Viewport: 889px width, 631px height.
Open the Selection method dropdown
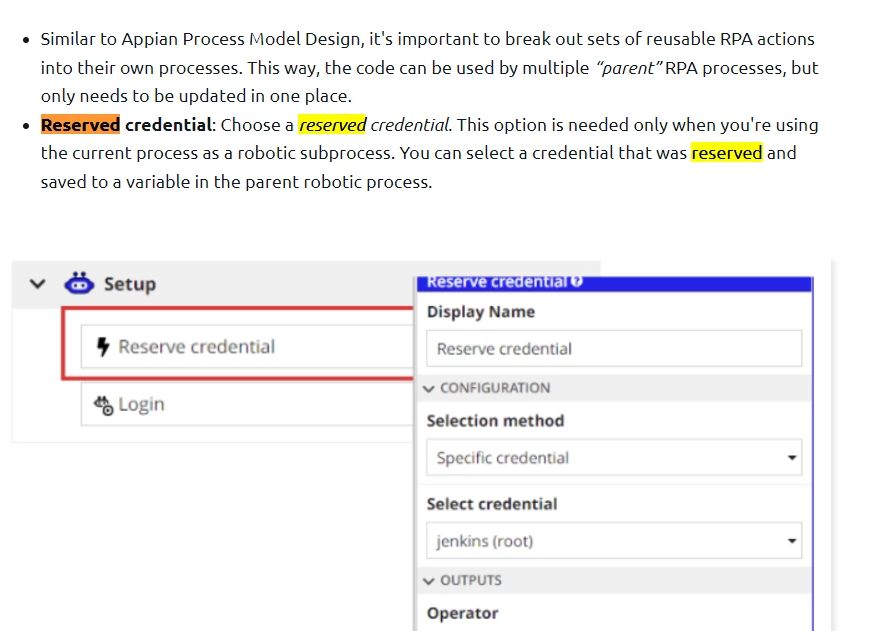614,458
